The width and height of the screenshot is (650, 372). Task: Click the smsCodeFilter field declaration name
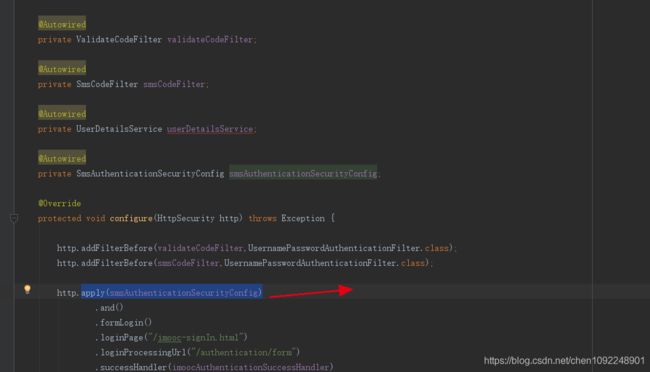[174, 84]
